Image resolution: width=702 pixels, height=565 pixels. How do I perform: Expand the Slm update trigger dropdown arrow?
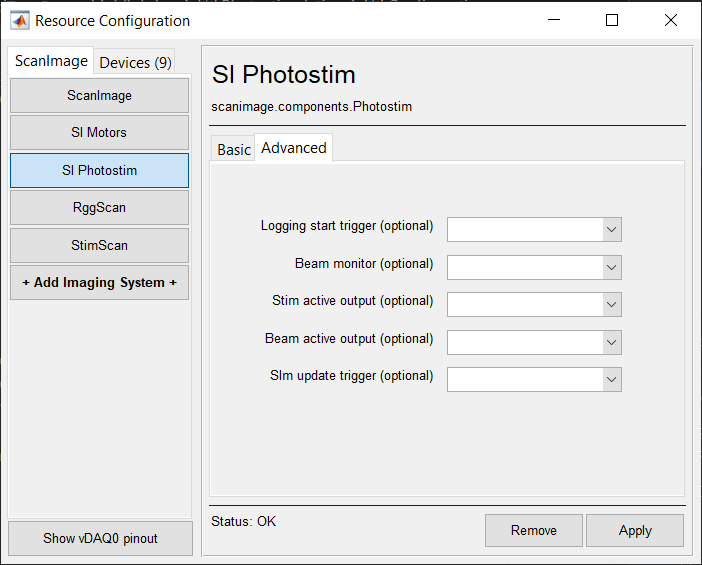click(x=612, y=380)
